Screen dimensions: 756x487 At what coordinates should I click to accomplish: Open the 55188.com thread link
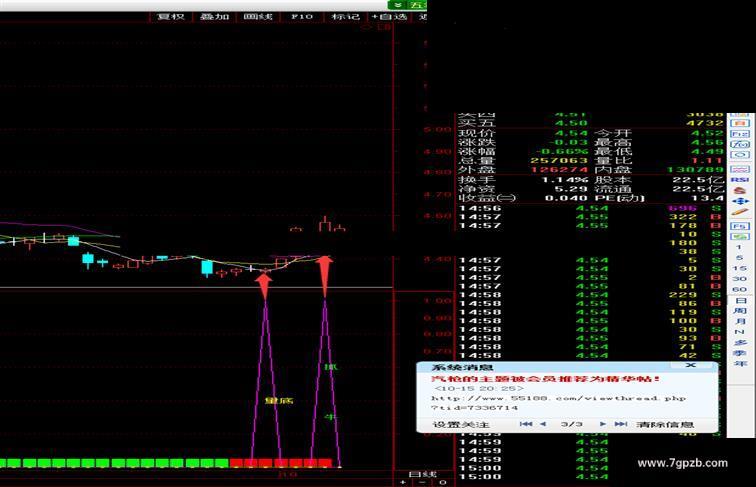[558, 403]
